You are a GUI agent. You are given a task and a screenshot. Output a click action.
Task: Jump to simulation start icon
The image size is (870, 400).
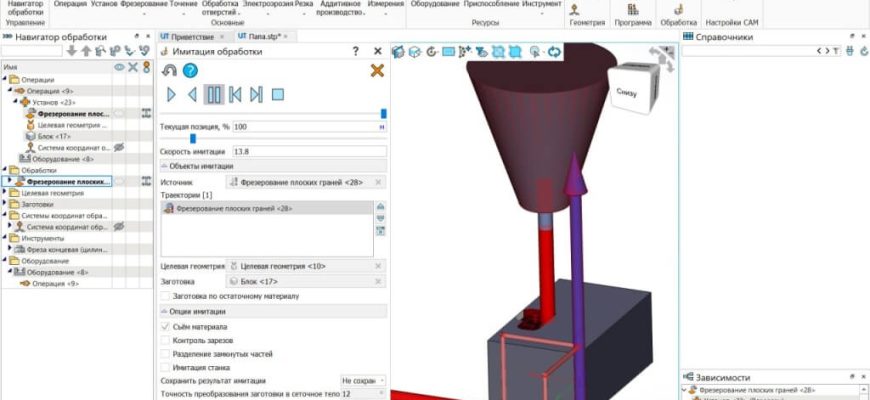[235, 95]
